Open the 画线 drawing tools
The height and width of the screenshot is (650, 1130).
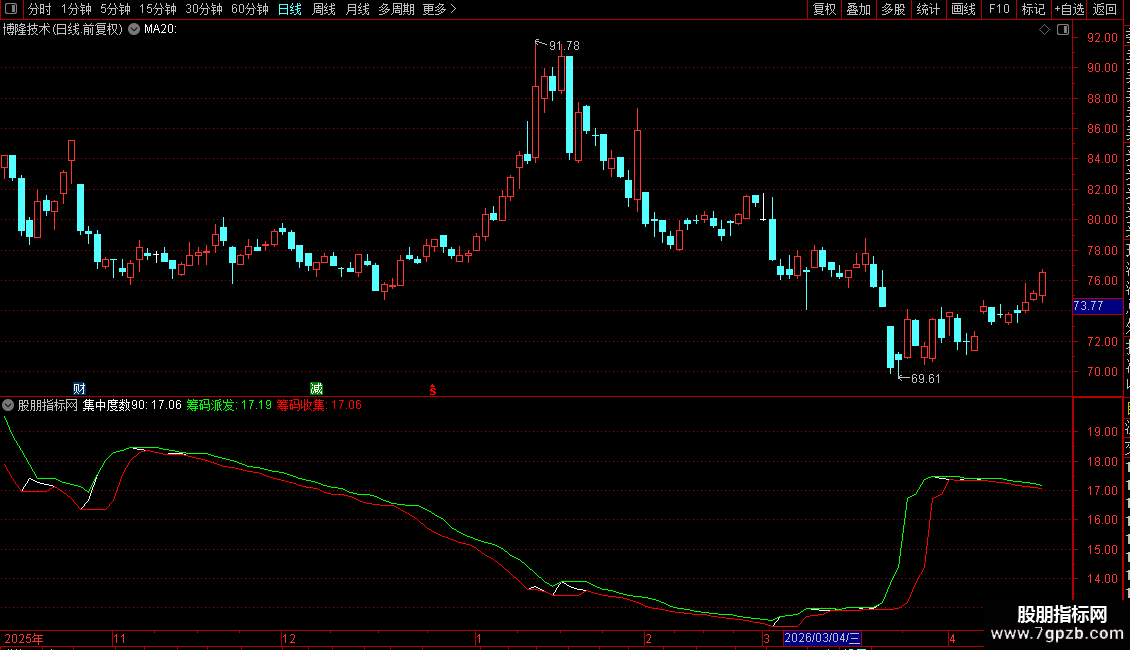click(x=963, y=9)
